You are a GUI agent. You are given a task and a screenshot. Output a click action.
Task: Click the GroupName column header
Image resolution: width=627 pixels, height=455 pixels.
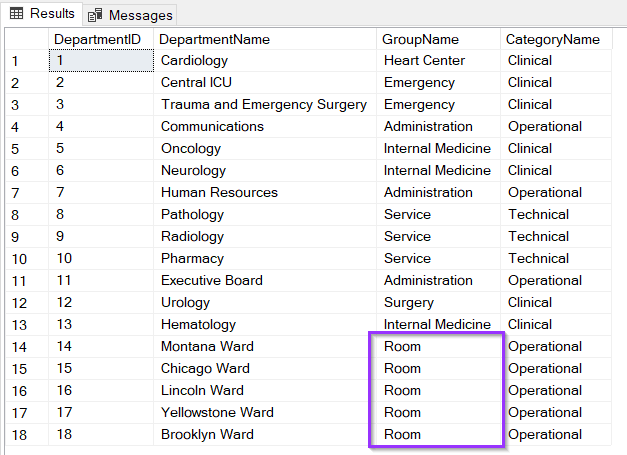421,39
